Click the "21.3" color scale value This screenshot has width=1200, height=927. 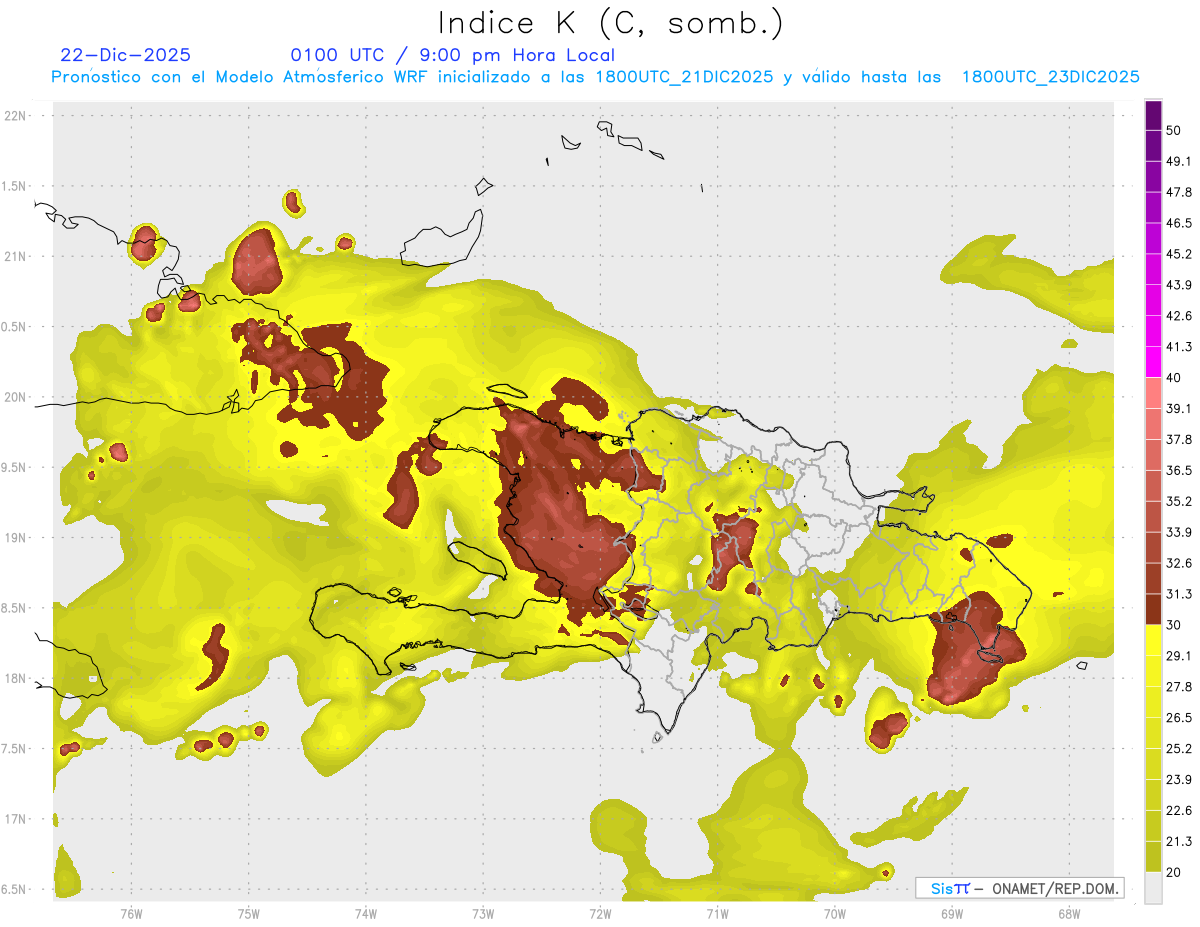(x=1179, y=841)
